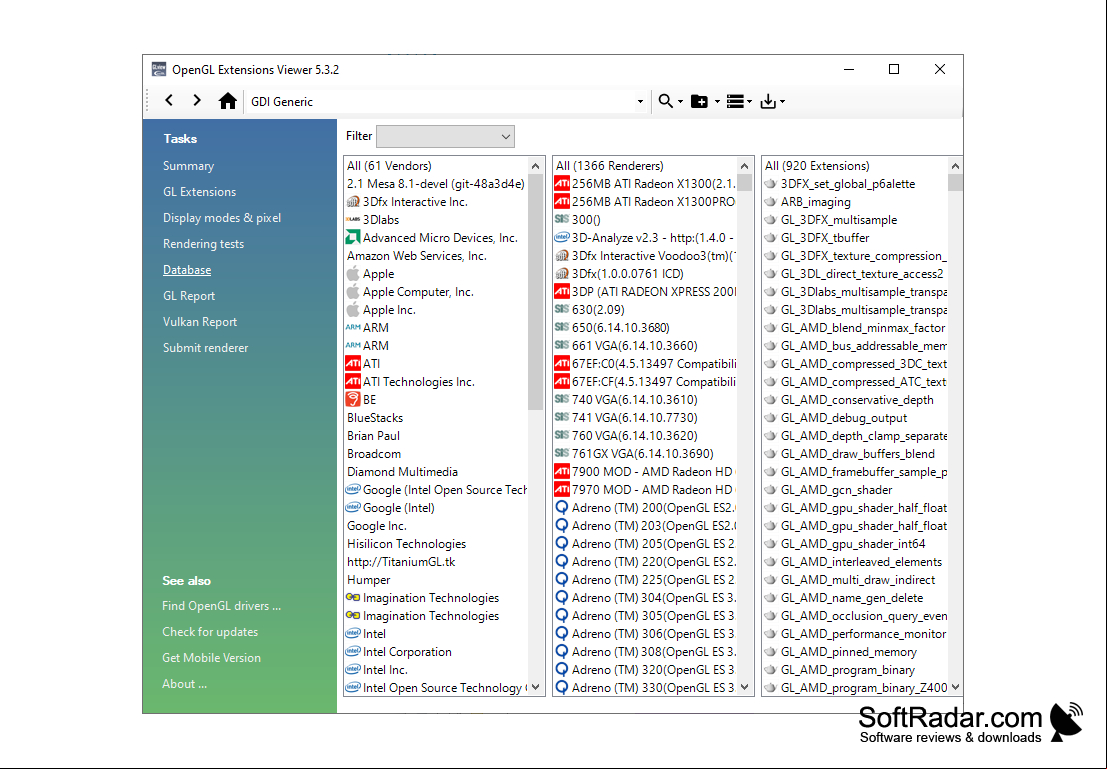Open the Filter combo box

445,136
